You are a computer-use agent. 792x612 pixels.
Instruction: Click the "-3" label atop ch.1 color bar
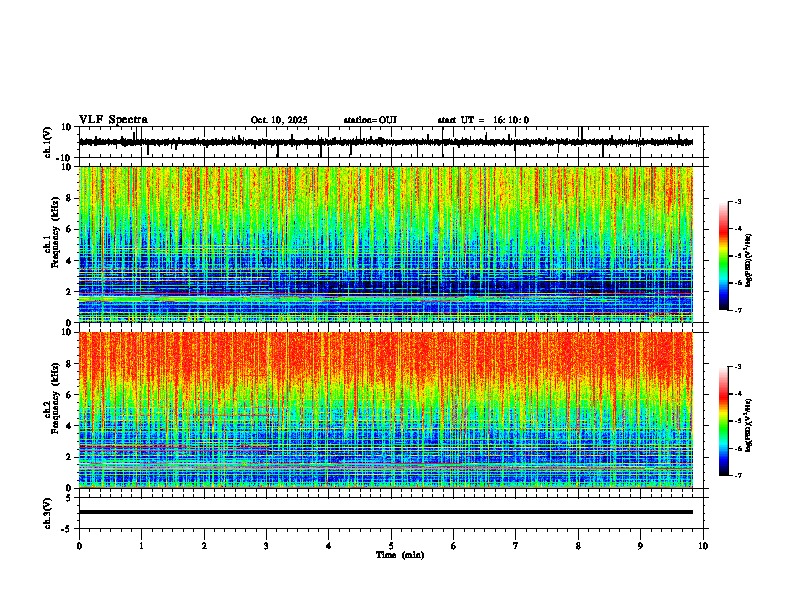coord(737,201)
